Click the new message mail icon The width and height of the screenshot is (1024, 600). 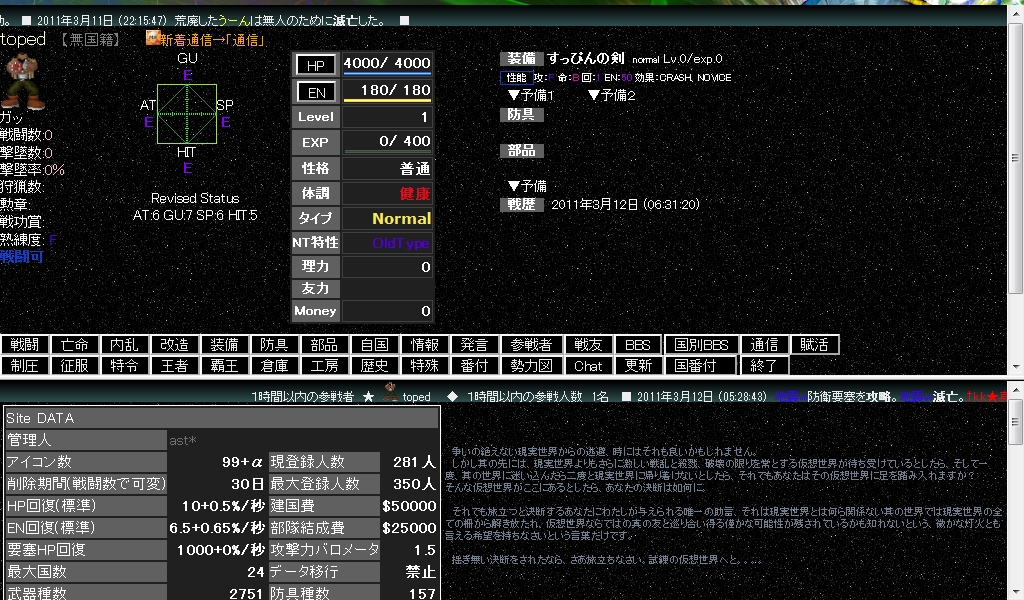click(x=153, y=38)
